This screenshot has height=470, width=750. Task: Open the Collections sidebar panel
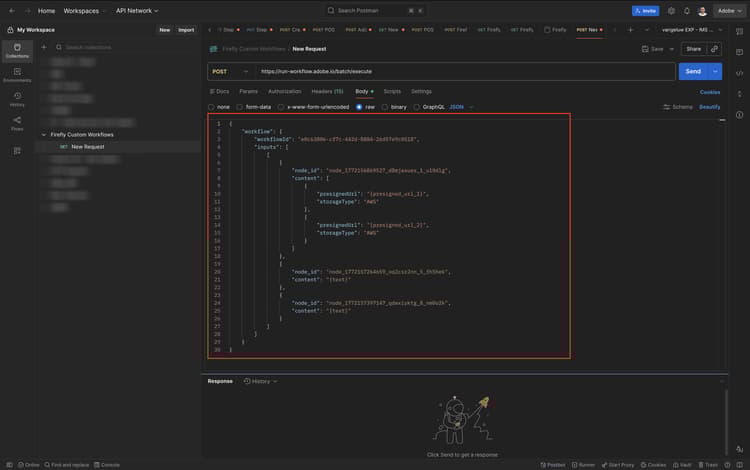pos(17,50)
